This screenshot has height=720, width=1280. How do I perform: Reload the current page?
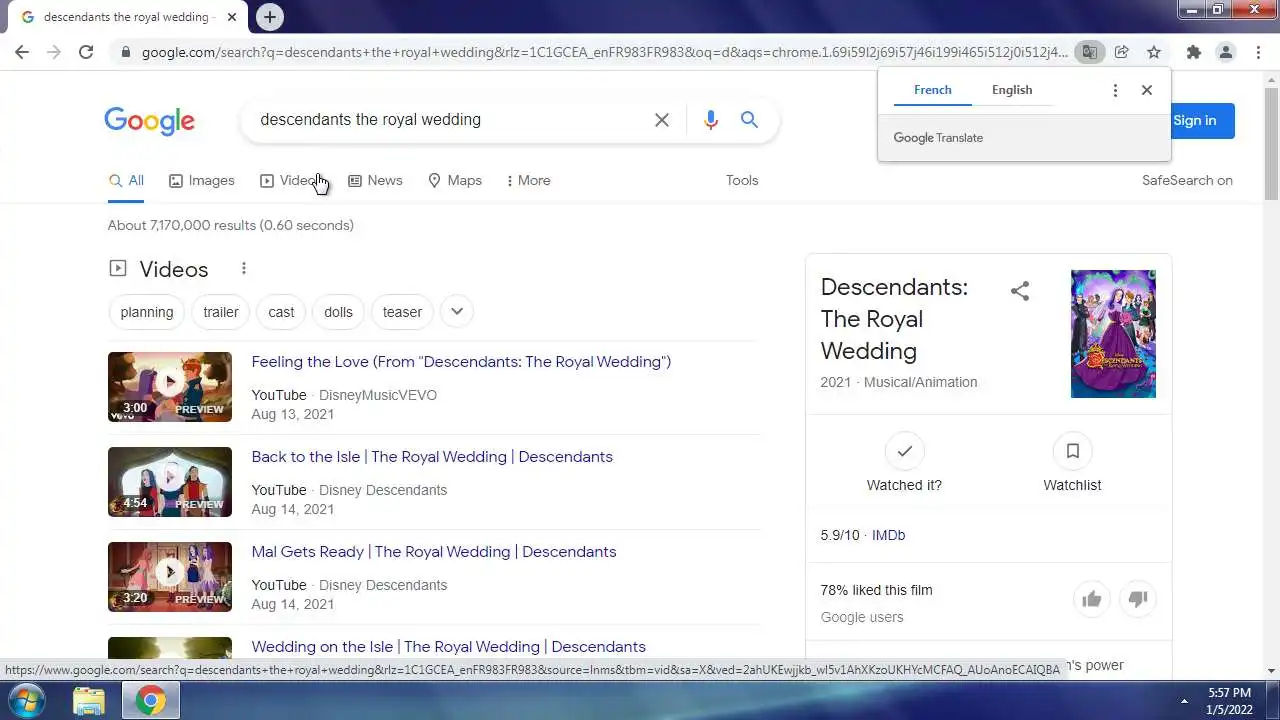[x=86, y=52]
